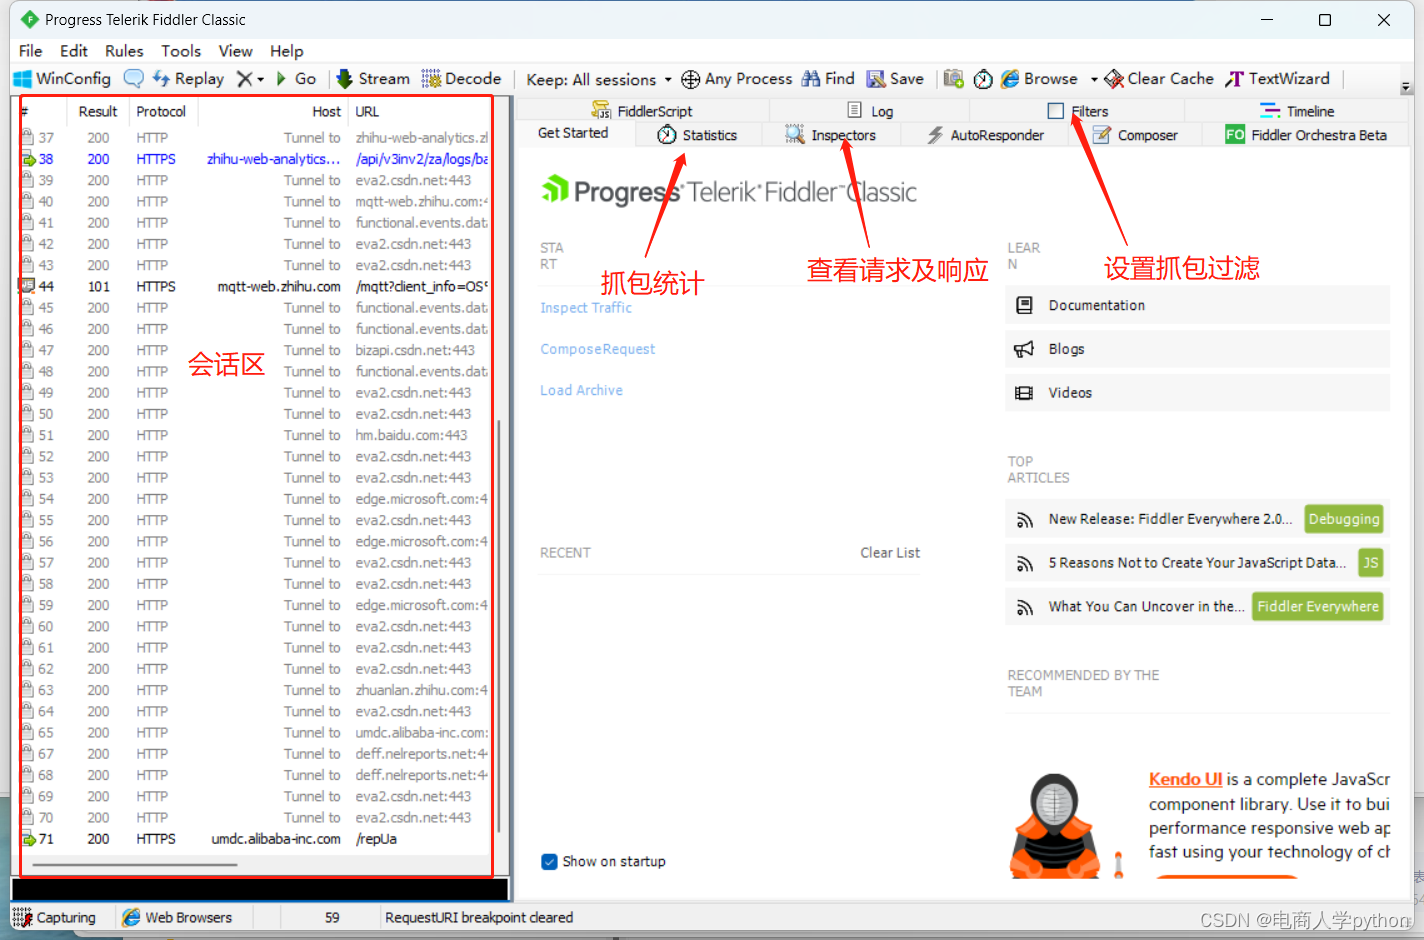The width and height of the screenshot is (1424, 940).
Task: Open the Browse dropdown arrow
Action: pyautogui.click(x=1094, y=79)
